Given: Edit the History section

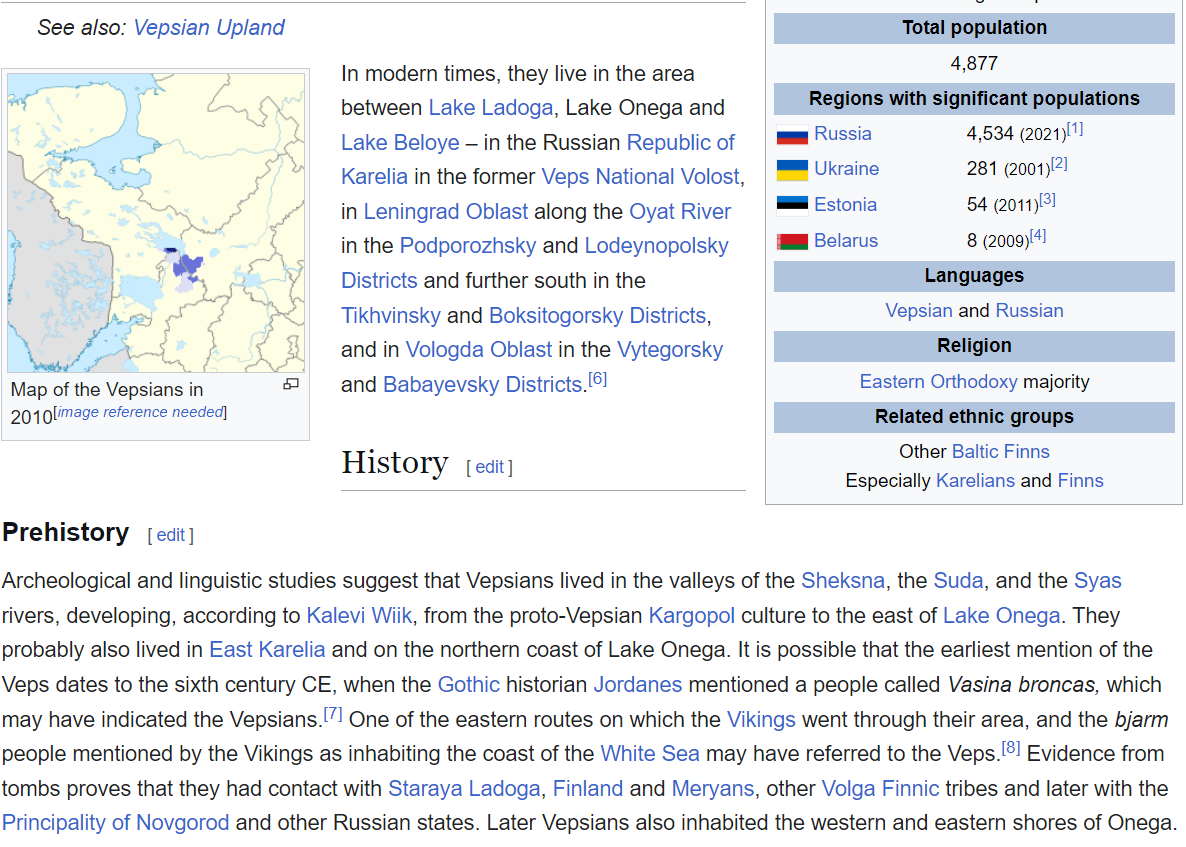Looking at the screenshot, I should (x=489, y=467).
